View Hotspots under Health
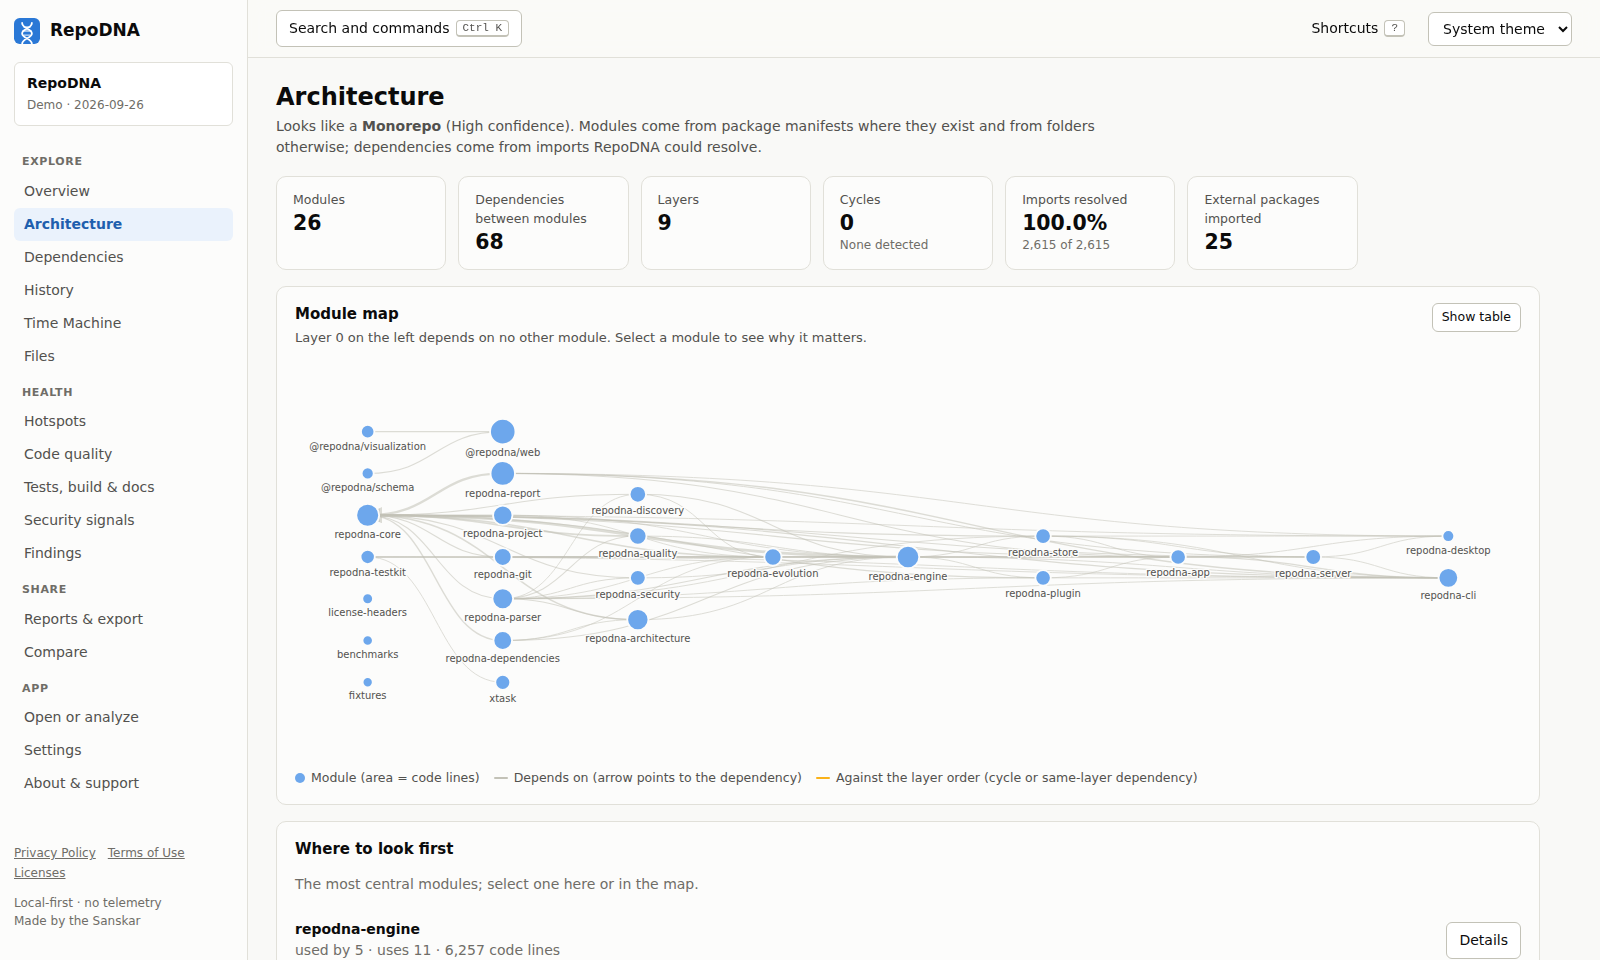 coord(123,421)
